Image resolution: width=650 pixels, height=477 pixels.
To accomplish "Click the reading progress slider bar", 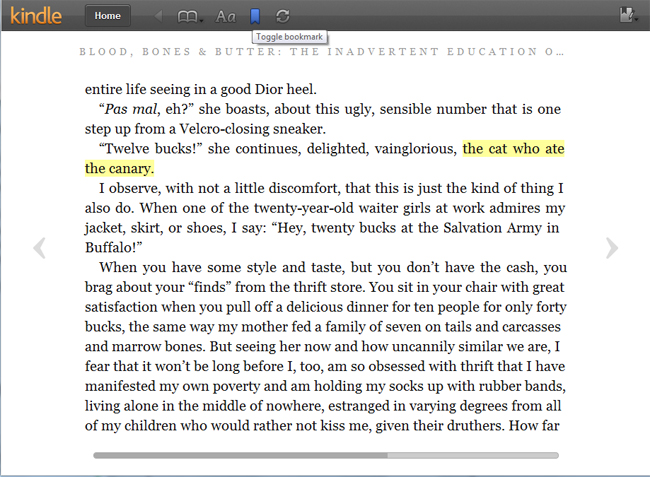I will [x=240, y=455].
